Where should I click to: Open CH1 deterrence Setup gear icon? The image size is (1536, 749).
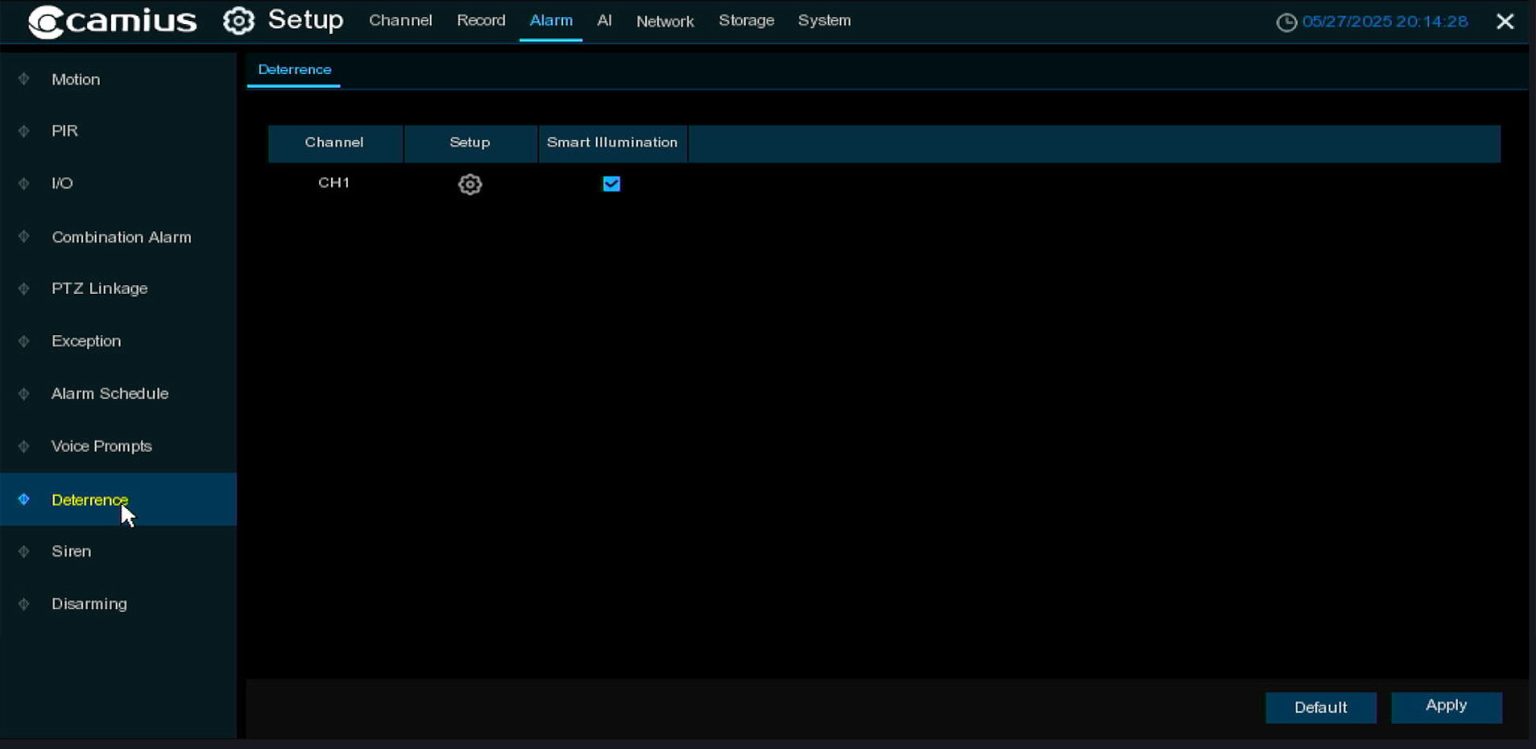pos(470,184)
